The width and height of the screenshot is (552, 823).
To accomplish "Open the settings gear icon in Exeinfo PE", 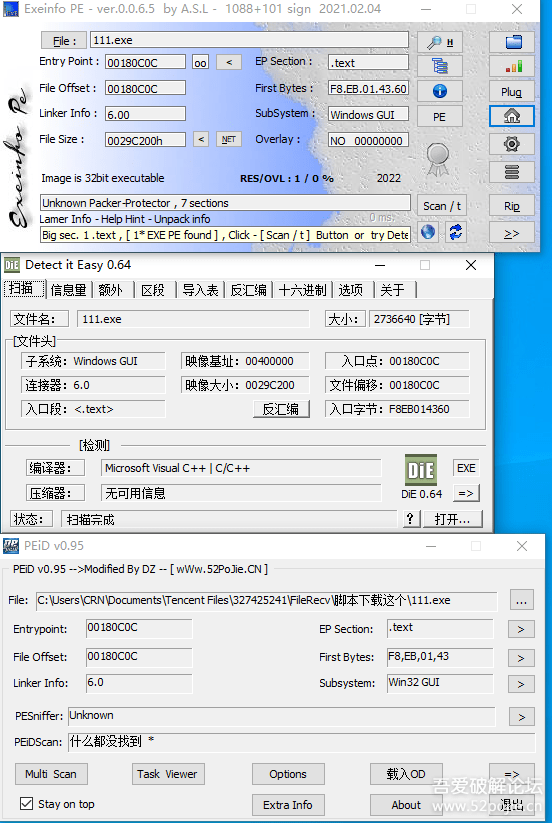I will [512, 144].
